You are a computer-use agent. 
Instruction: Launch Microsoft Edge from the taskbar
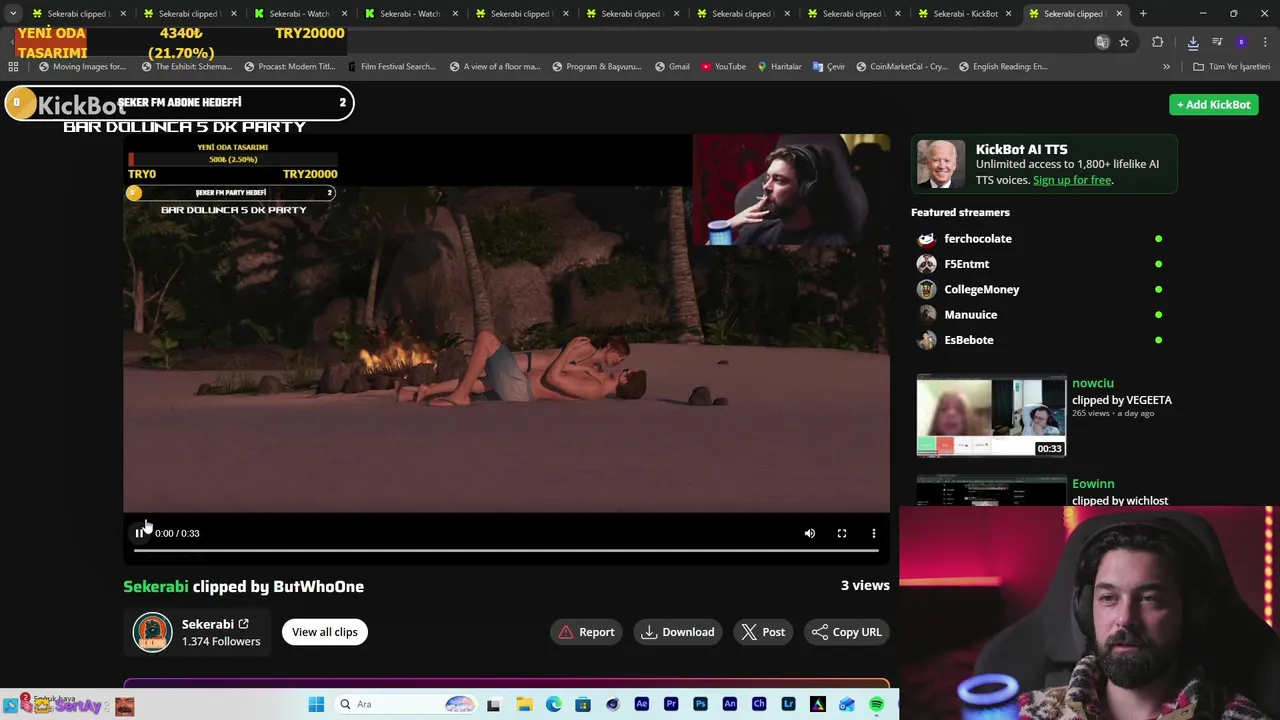(x=554, y=705)
